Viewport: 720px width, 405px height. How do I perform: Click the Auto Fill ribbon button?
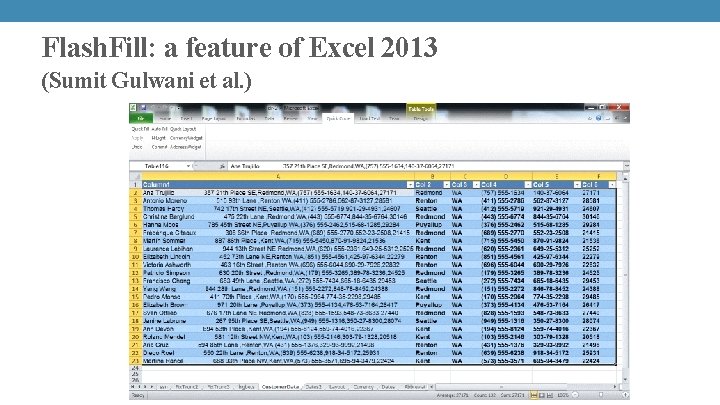(159, 129)
